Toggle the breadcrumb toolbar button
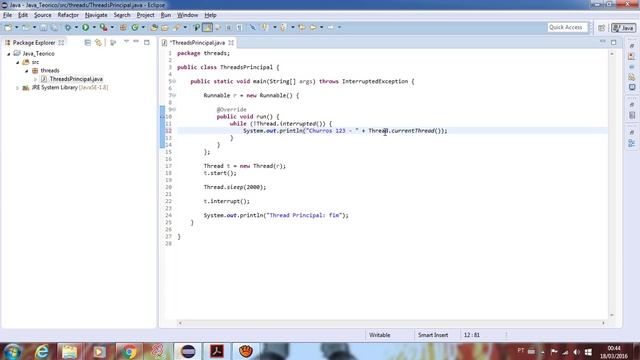 coord(196,27)
